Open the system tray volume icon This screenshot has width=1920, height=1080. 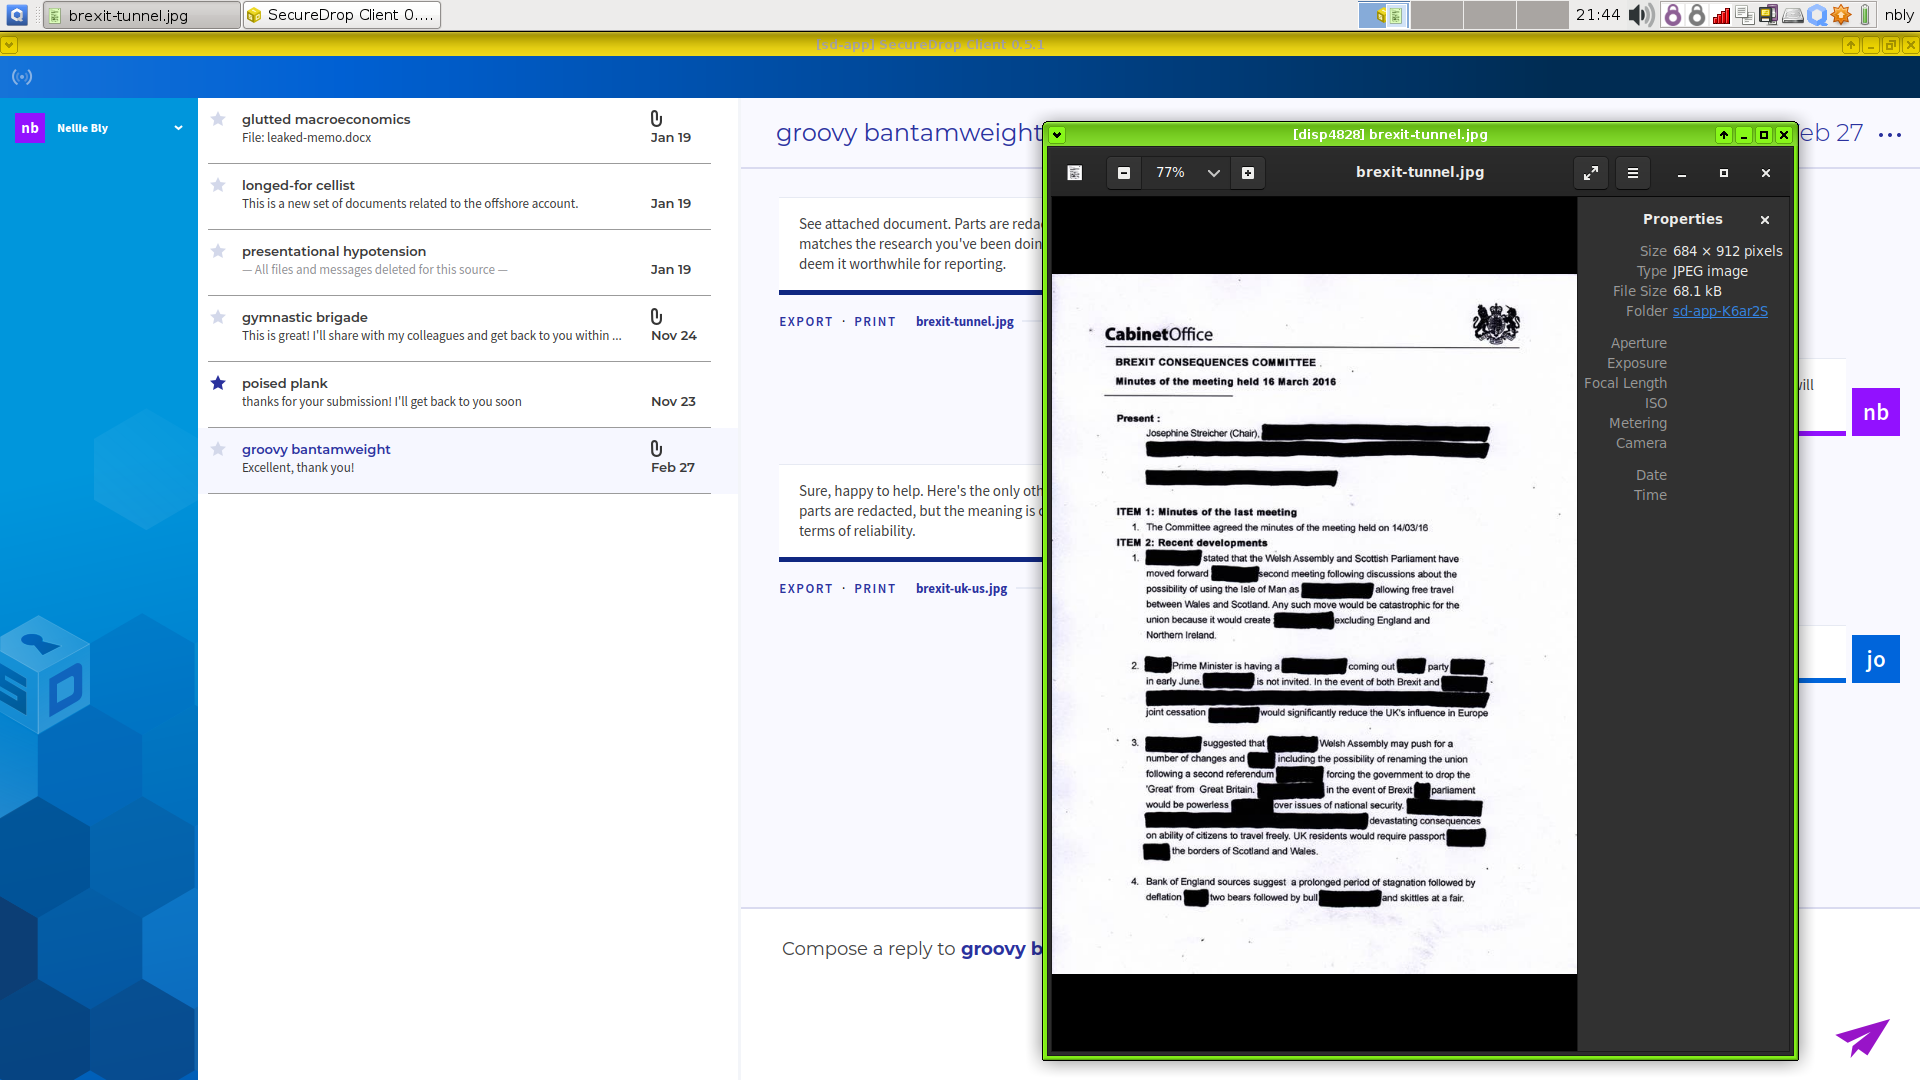[x=1640, y=15]
